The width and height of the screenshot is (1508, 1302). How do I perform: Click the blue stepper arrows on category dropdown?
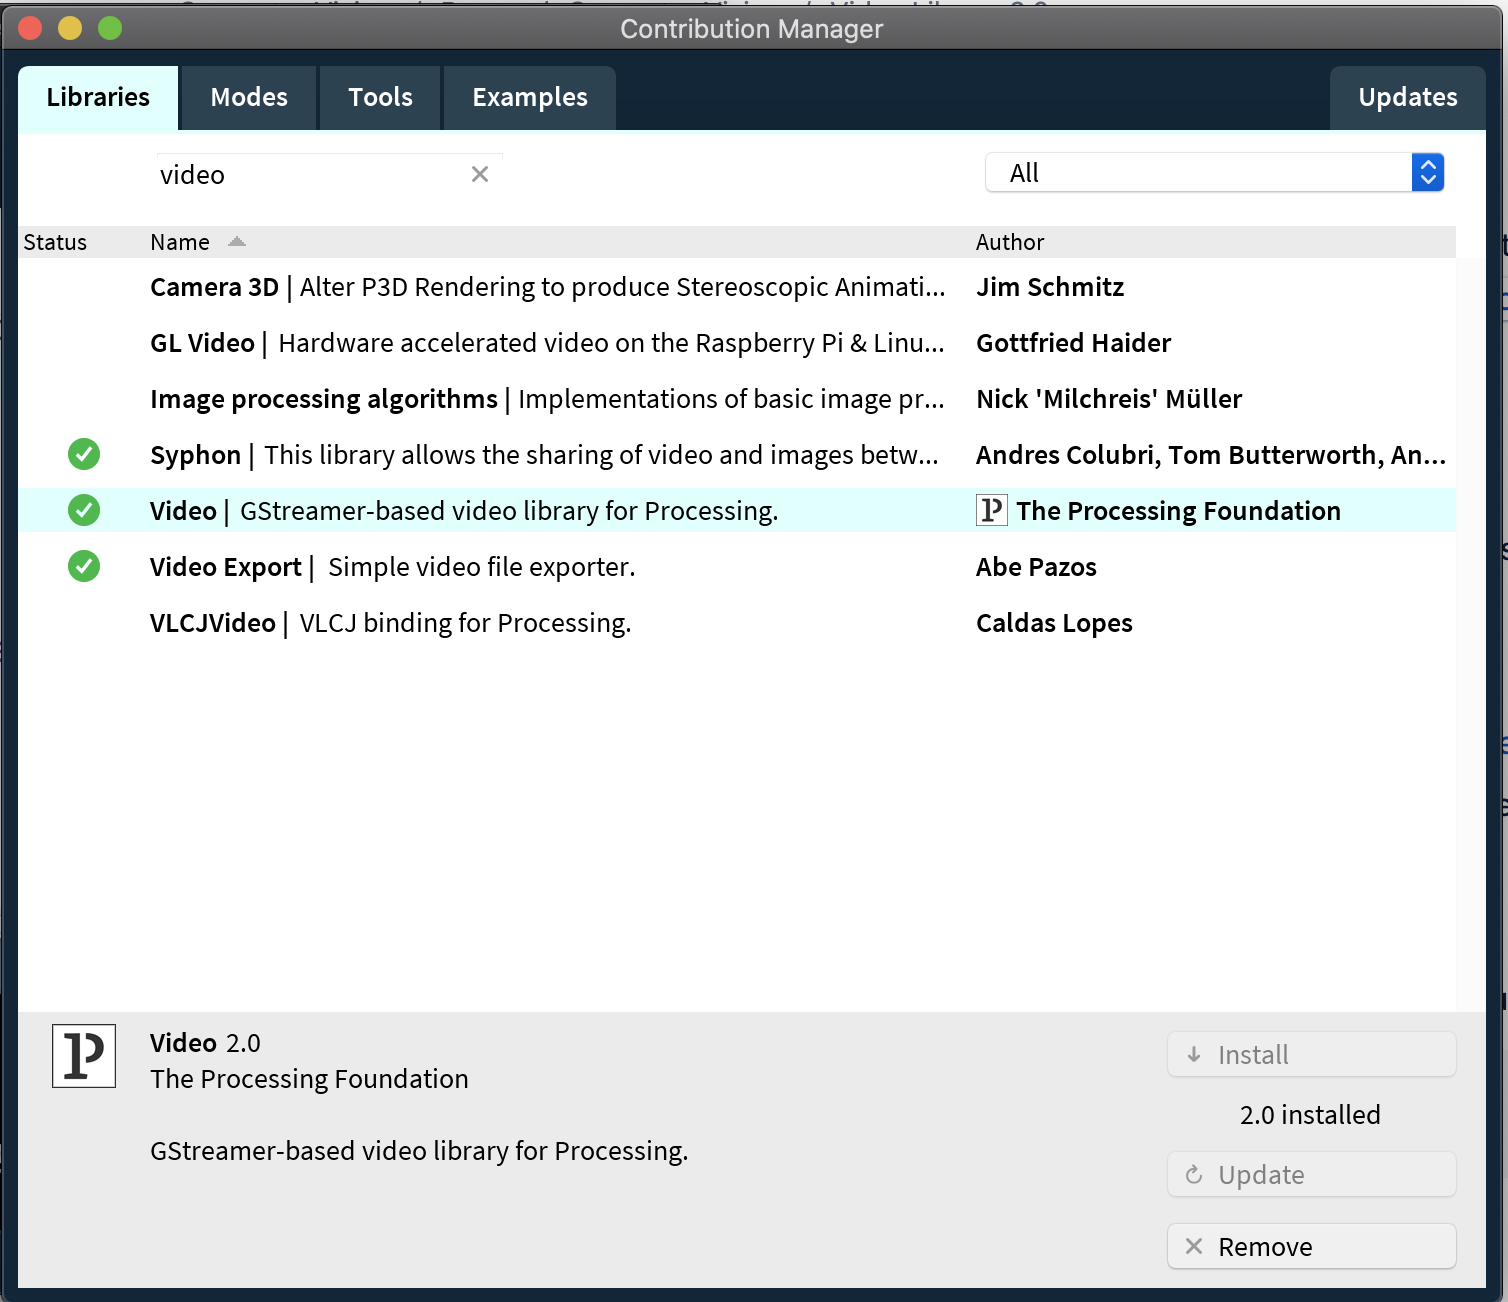tap(1428, 173)
